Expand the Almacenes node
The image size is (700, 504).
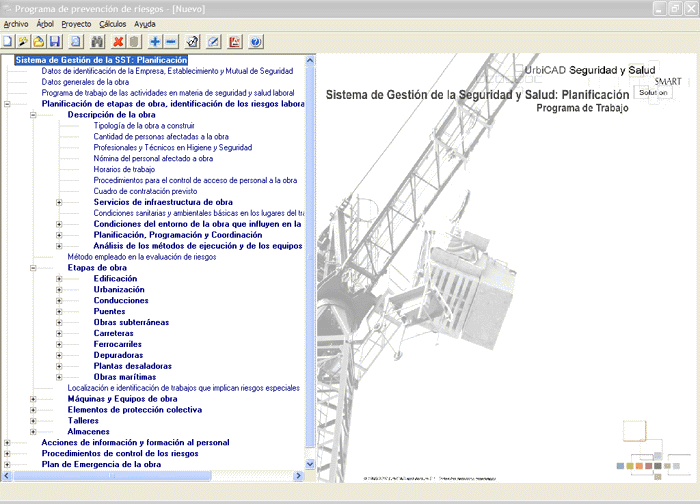tap(33, 432)
